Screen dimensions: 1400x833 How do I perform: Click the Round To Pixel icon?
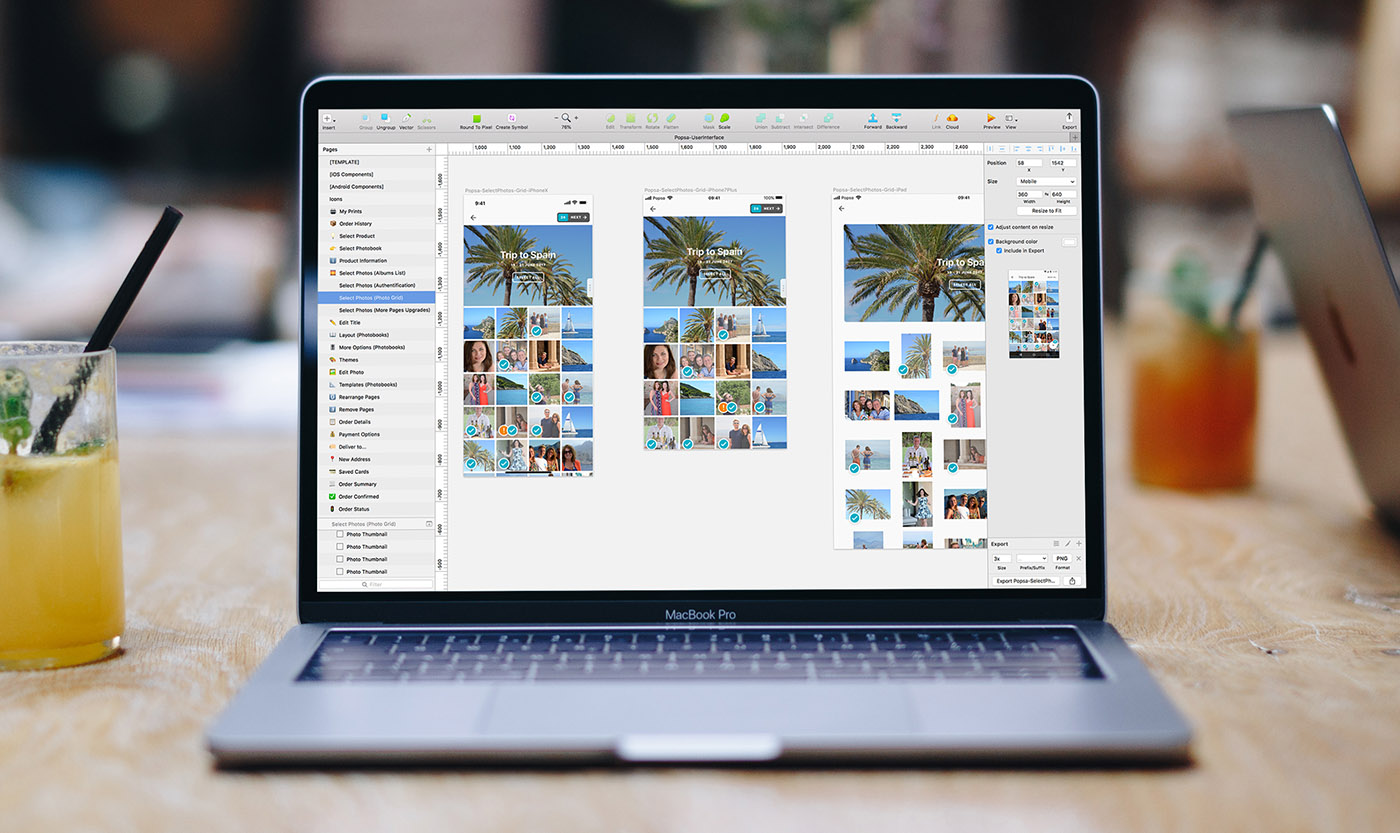[x=476, y=118]
